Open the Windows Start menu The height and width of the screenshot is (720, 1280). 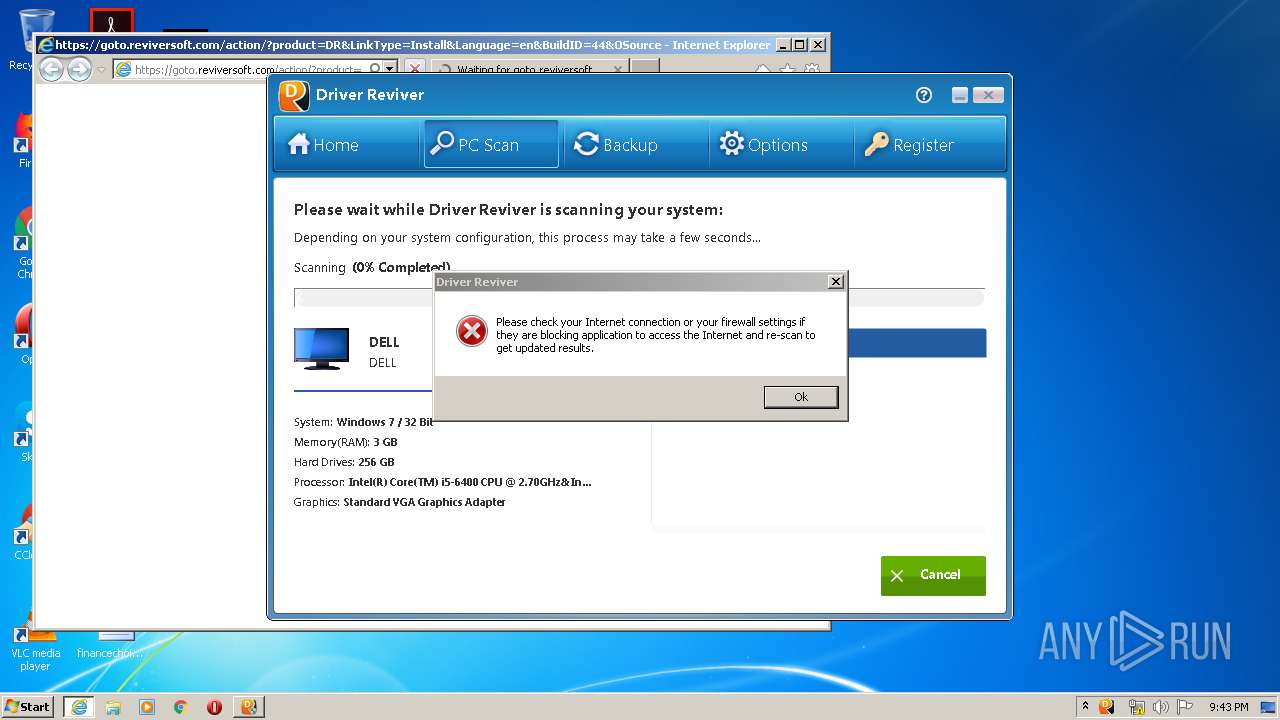click(x=27, y=706)
